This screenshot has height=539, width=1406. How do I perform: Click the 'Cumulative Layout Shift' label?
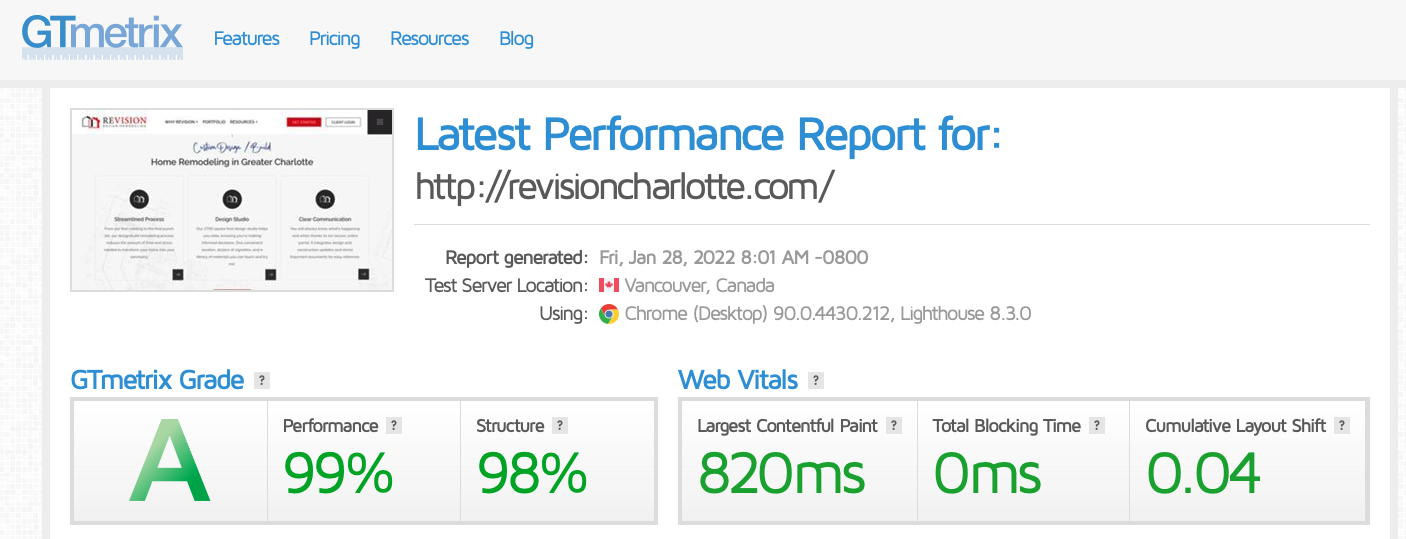click(1236, 425)
